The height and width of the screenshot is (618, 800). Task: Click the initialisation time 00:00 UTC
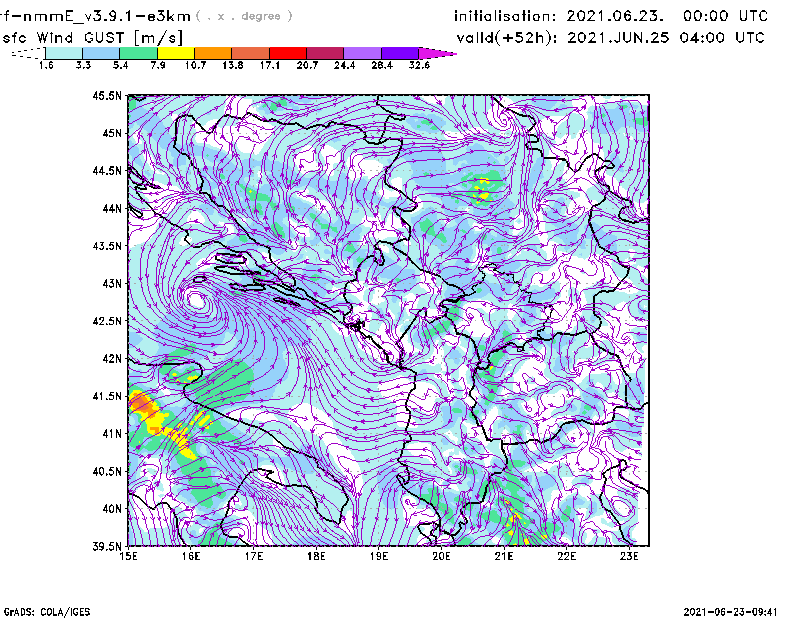pyautogui.click(x=726, y=16)
